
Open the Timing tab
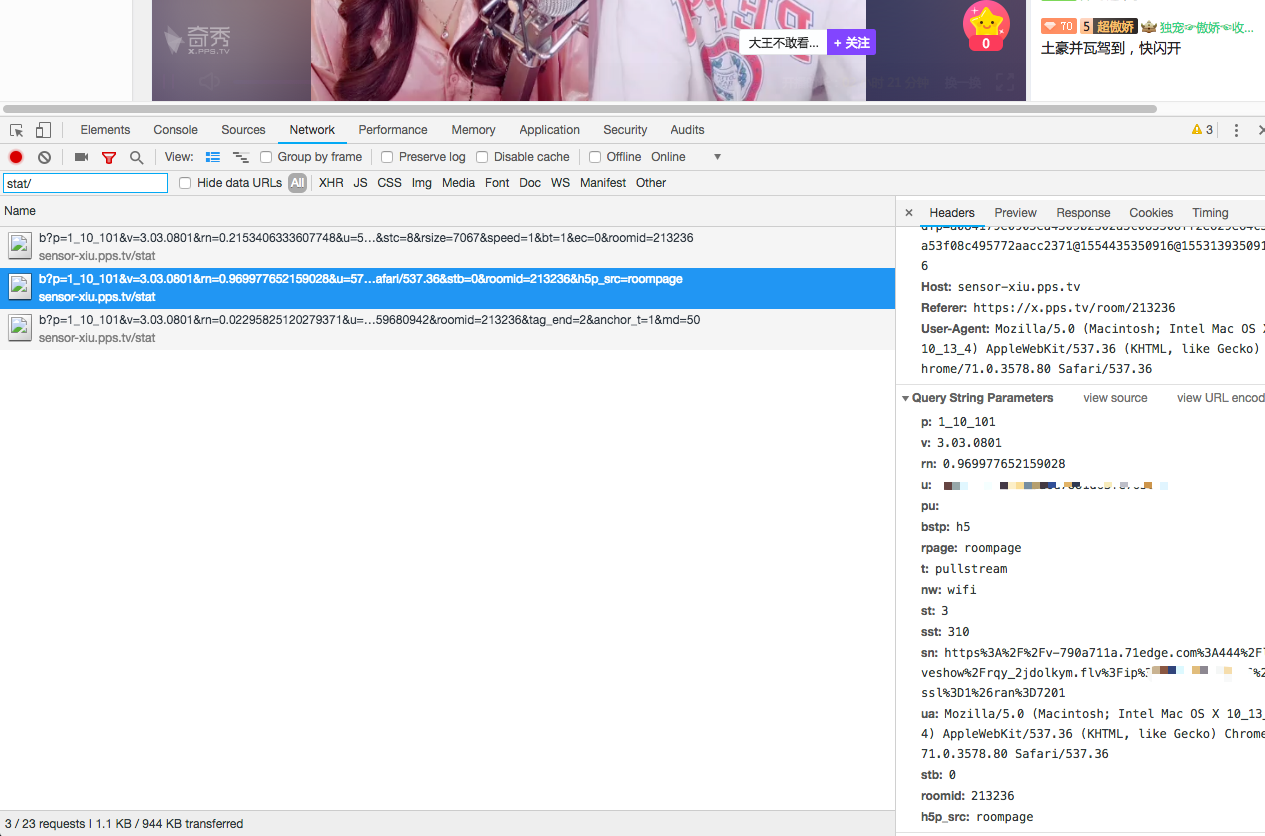pos(1209,212)
